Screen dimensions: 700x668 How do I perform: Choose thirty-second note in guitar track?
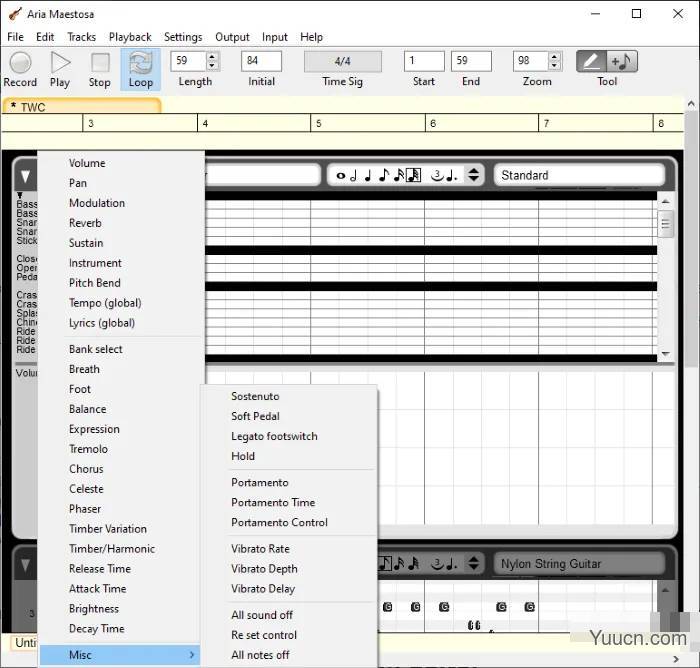(414, 564)
